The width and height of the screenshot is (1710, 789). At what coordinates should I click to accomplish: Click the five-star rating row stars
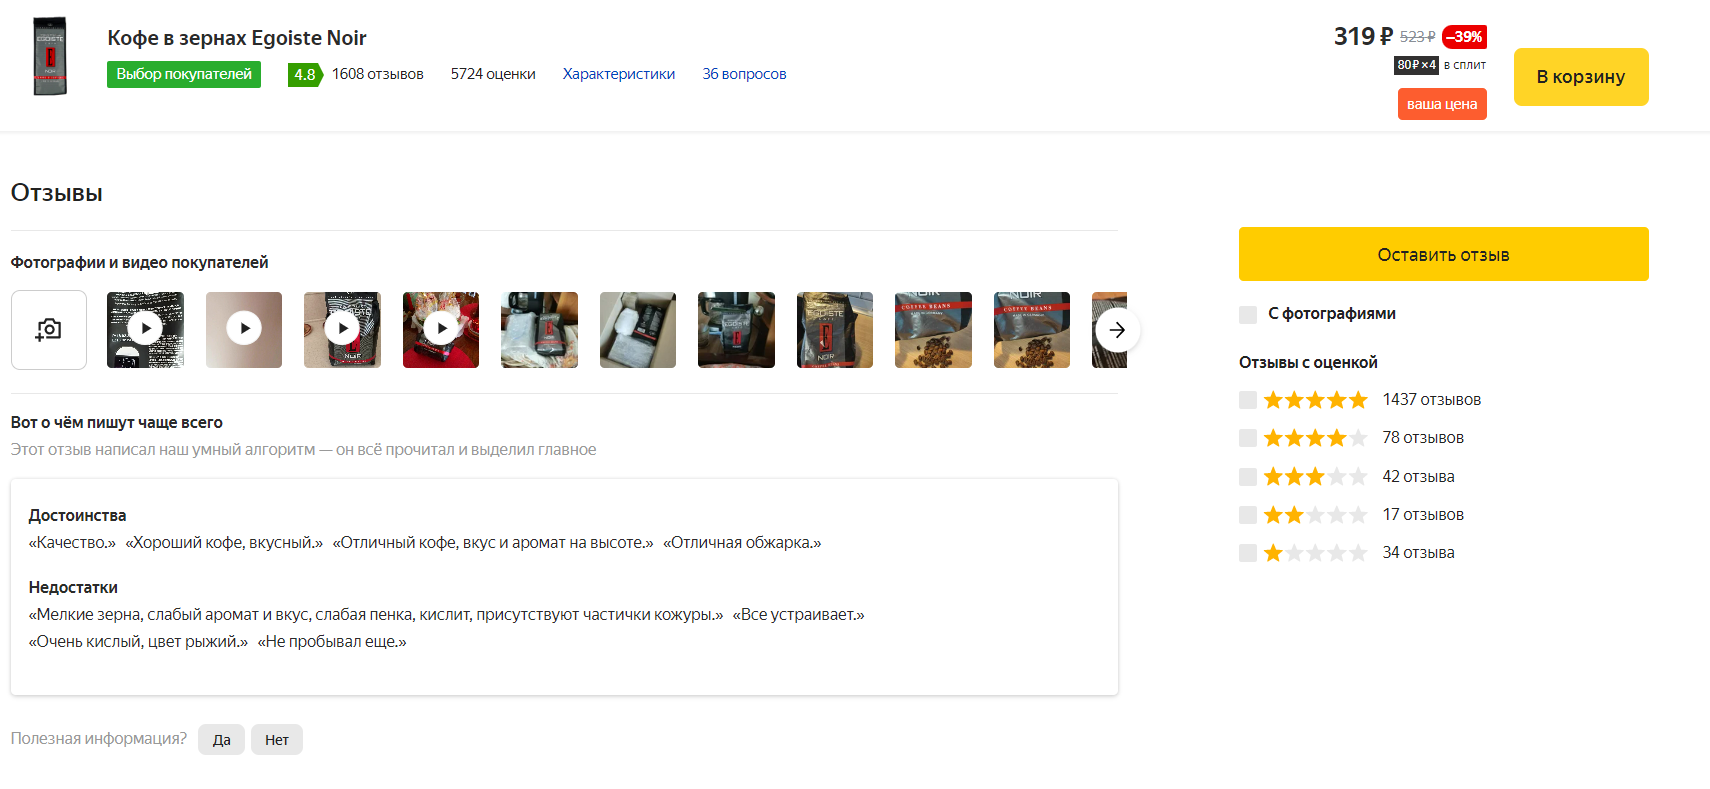click(x=1315, y=400)
